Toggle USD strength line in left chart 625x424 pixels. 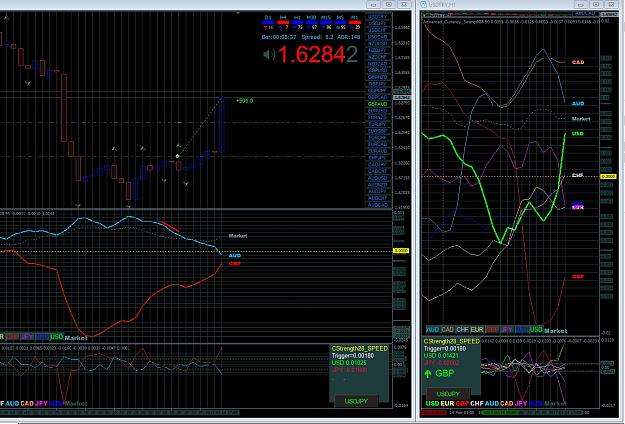(x=57, y=337)
